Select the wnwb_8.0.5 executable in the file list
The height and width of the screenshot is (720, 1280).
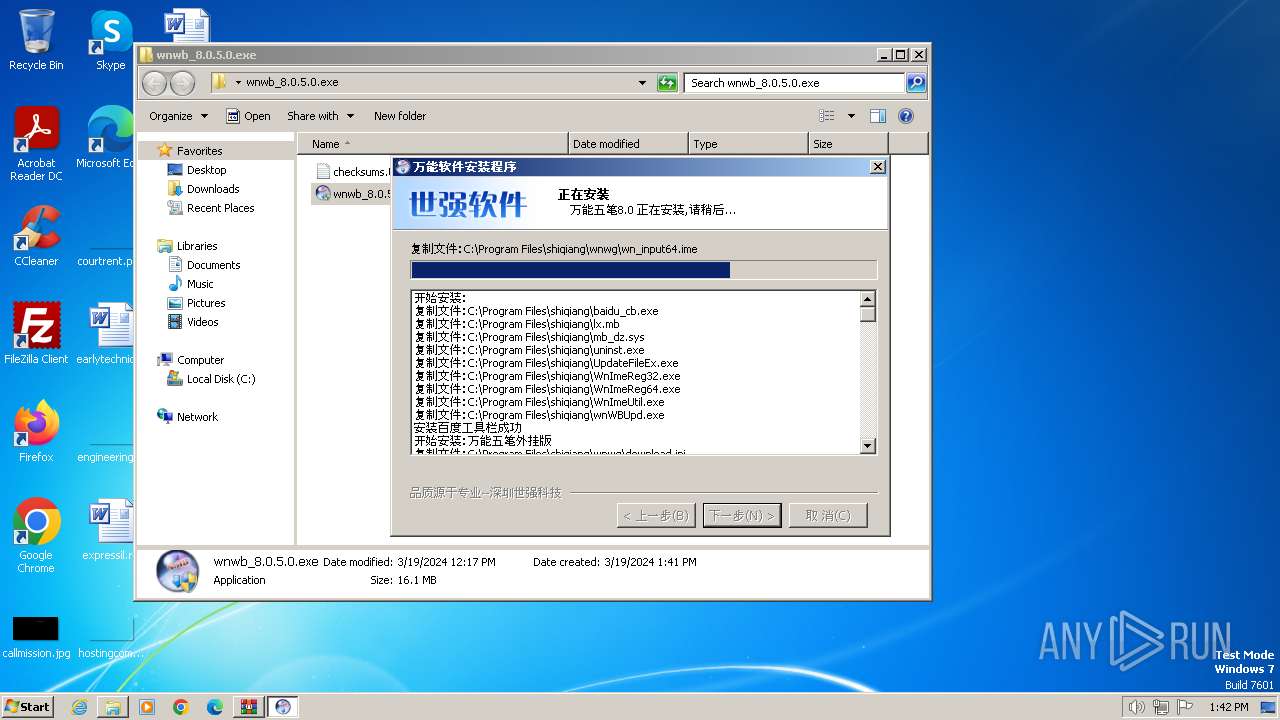[x=352, y=194]
